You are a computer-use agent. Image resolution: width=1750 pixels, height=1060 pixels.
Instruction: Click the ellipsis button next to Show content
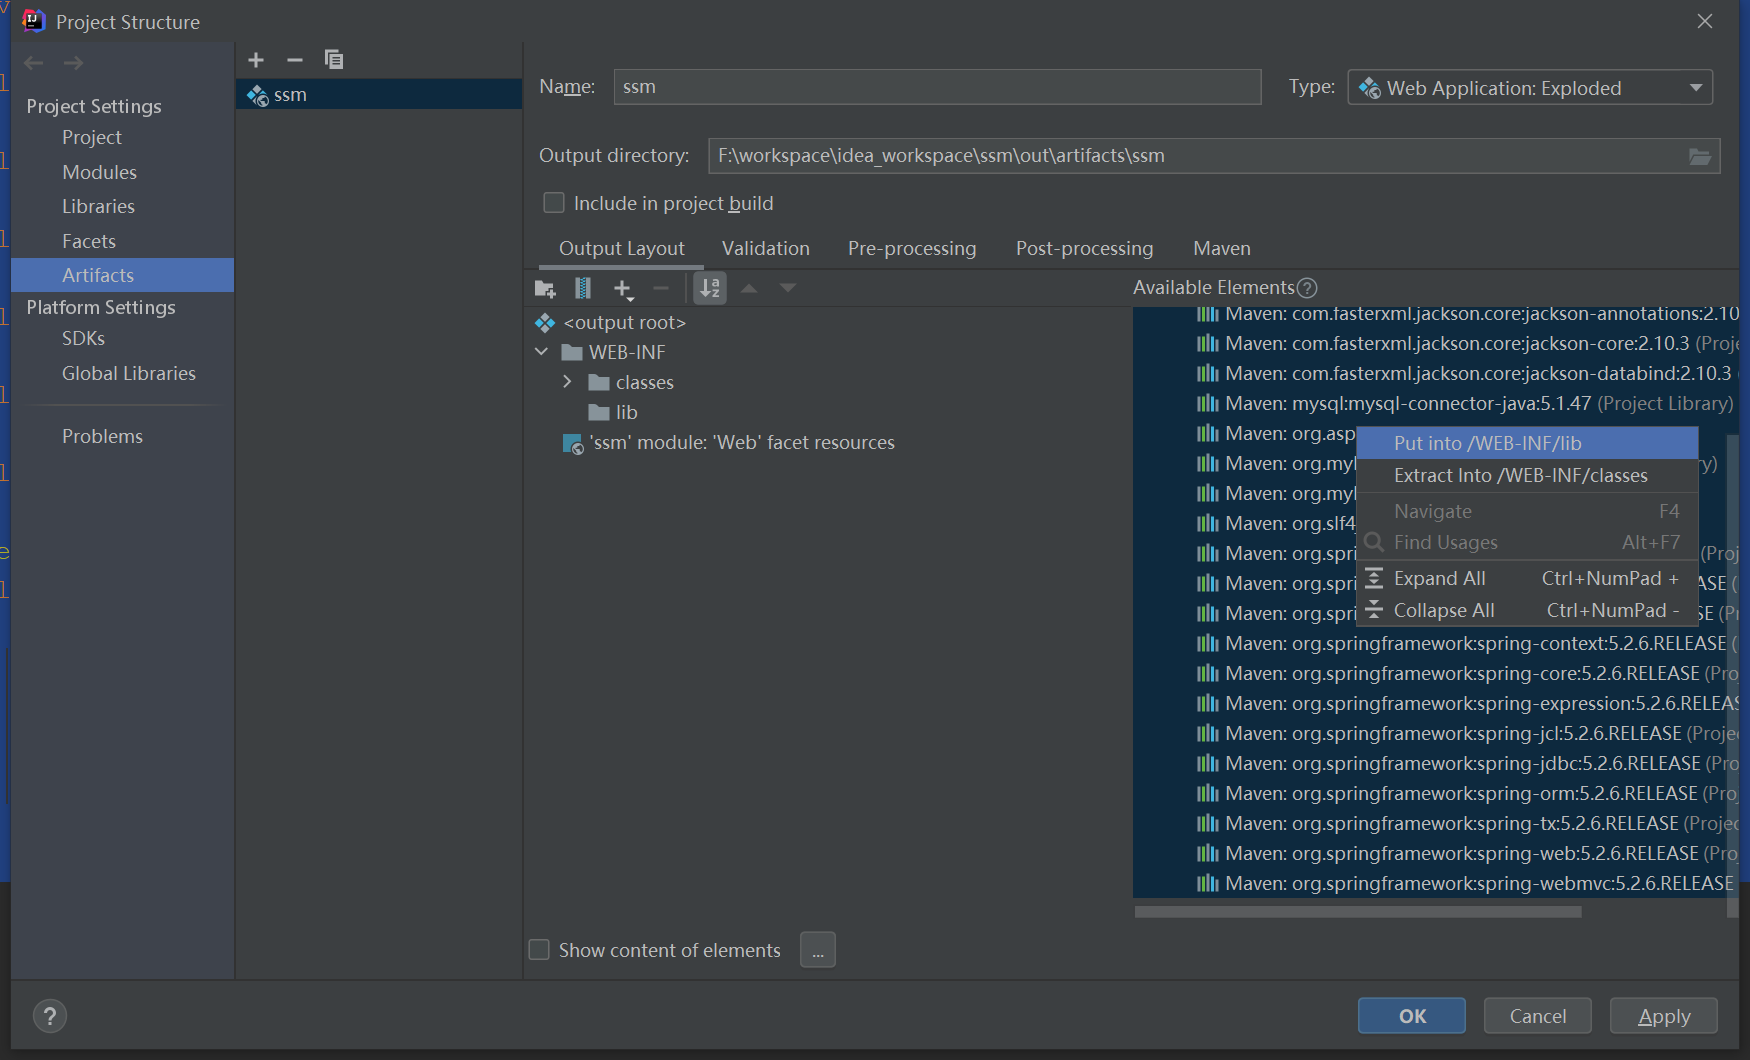pos(818,950)
